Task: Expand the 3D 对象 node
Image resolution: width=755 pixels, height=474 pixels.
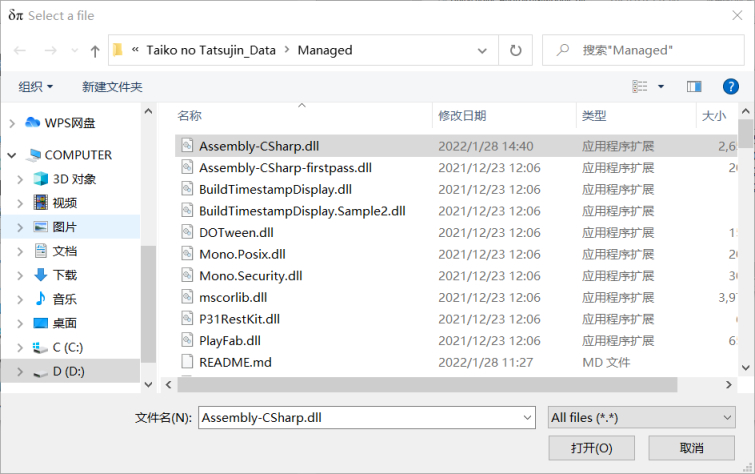Action: 20,179
